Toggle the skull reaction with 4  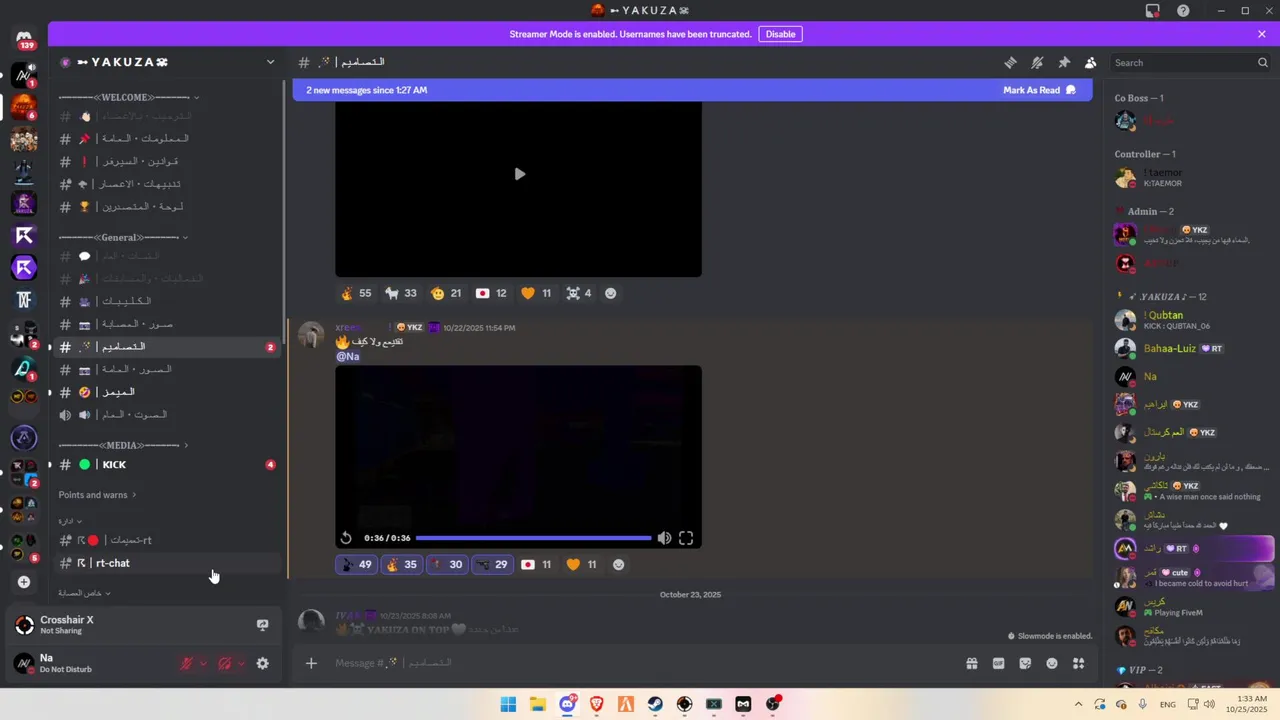pos(578,293)
